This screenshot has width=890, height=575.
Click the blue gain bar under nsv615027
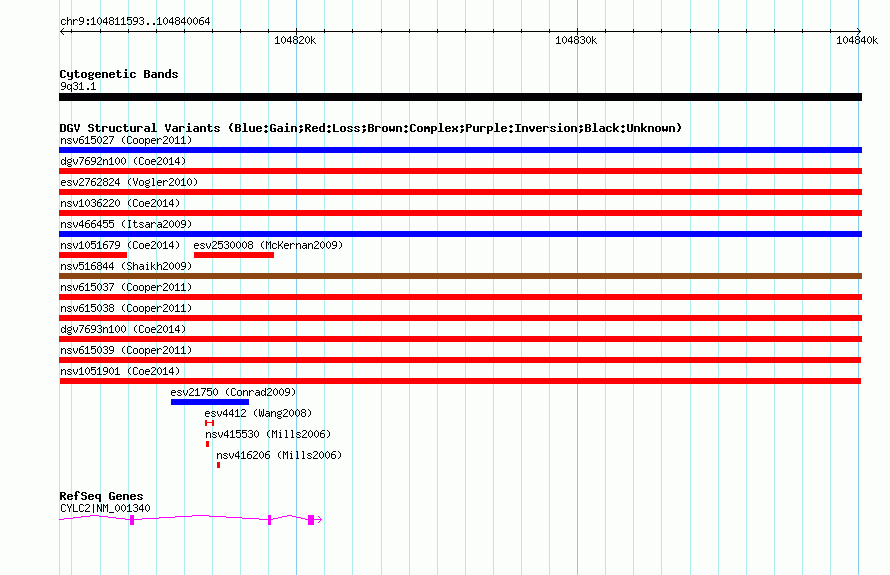click(x=460, y=150)
